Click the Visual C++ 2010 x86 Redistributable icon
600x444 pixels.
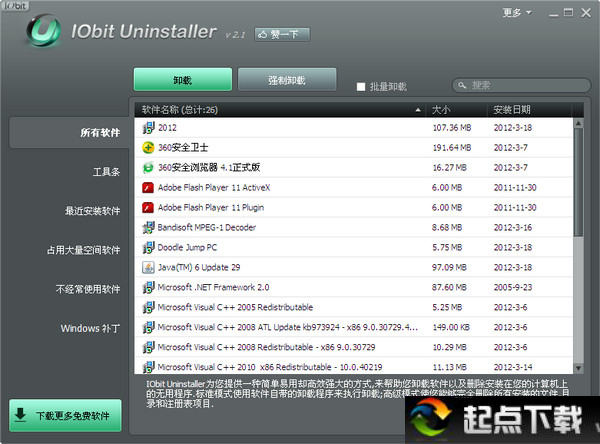coord(148,367)
